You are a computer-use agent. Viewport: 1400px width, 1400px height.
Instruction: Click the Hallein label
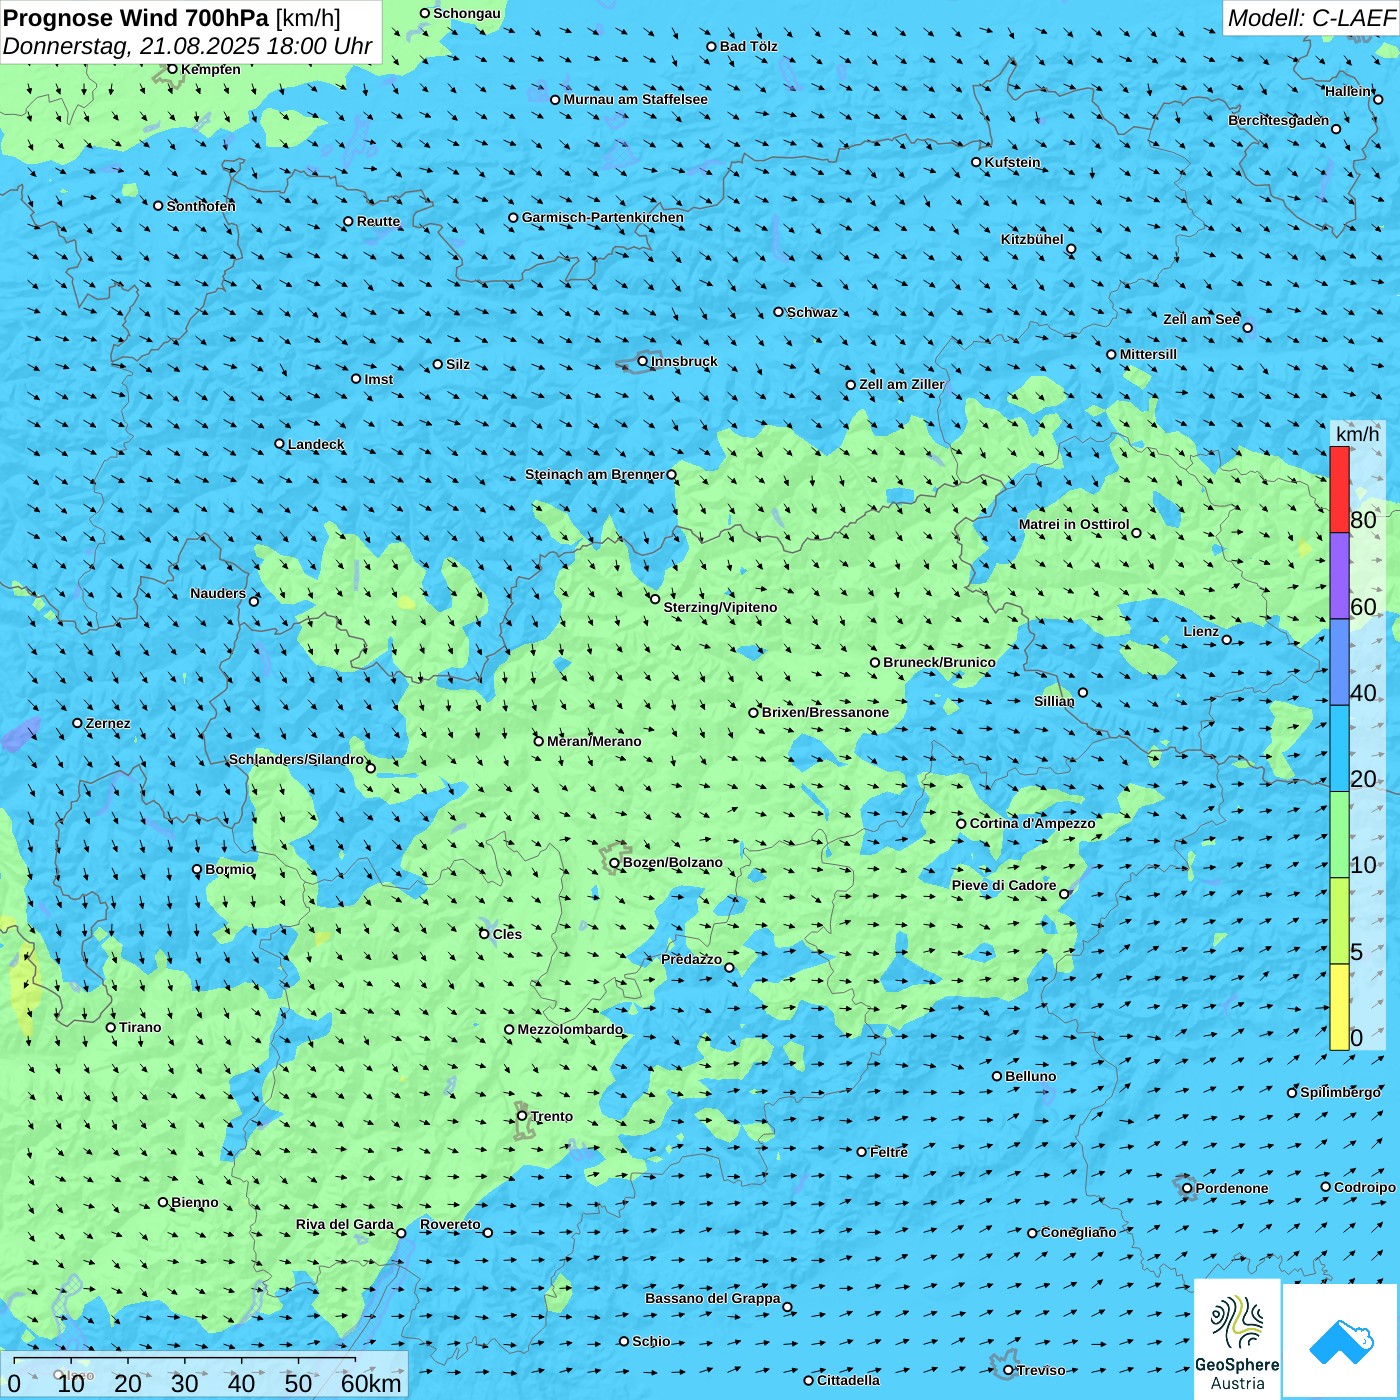[x=1348, y=91]
